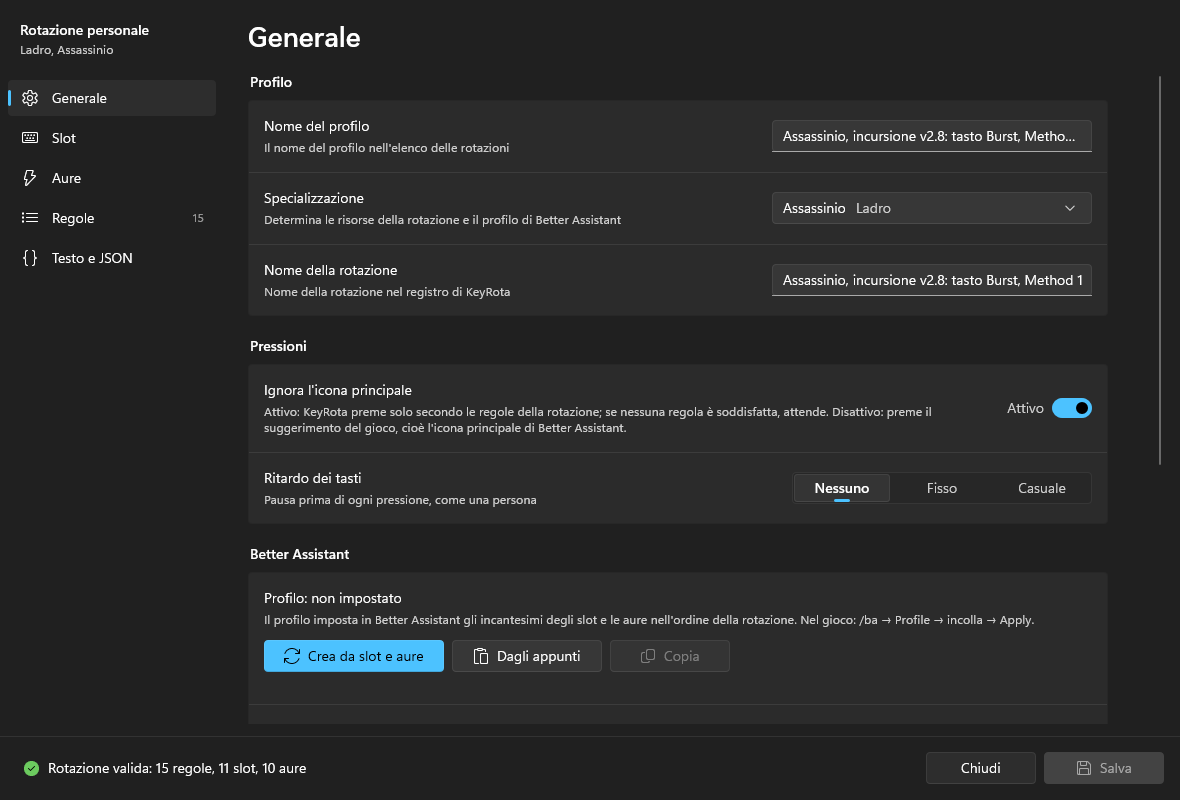The image size is (1180, 800).
Task: Click the vertical scrollbar of settings panel
Action: pos(1160,271)
